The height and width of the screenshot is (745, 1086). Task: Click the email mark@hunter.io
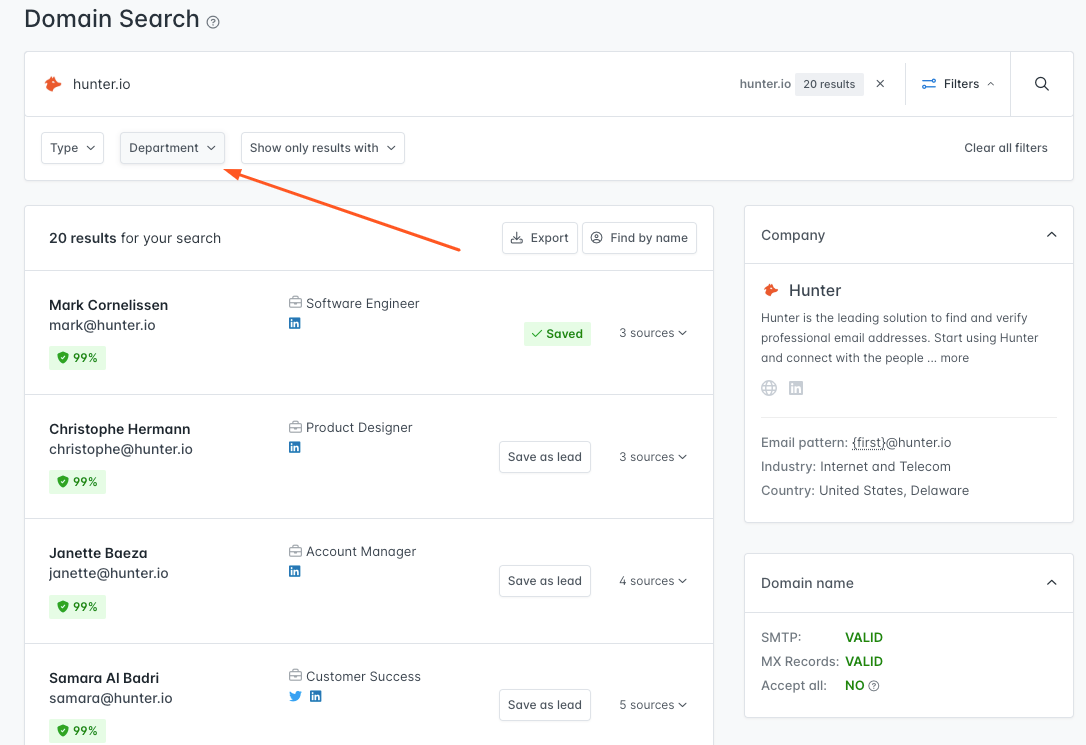tap(103, 325)
